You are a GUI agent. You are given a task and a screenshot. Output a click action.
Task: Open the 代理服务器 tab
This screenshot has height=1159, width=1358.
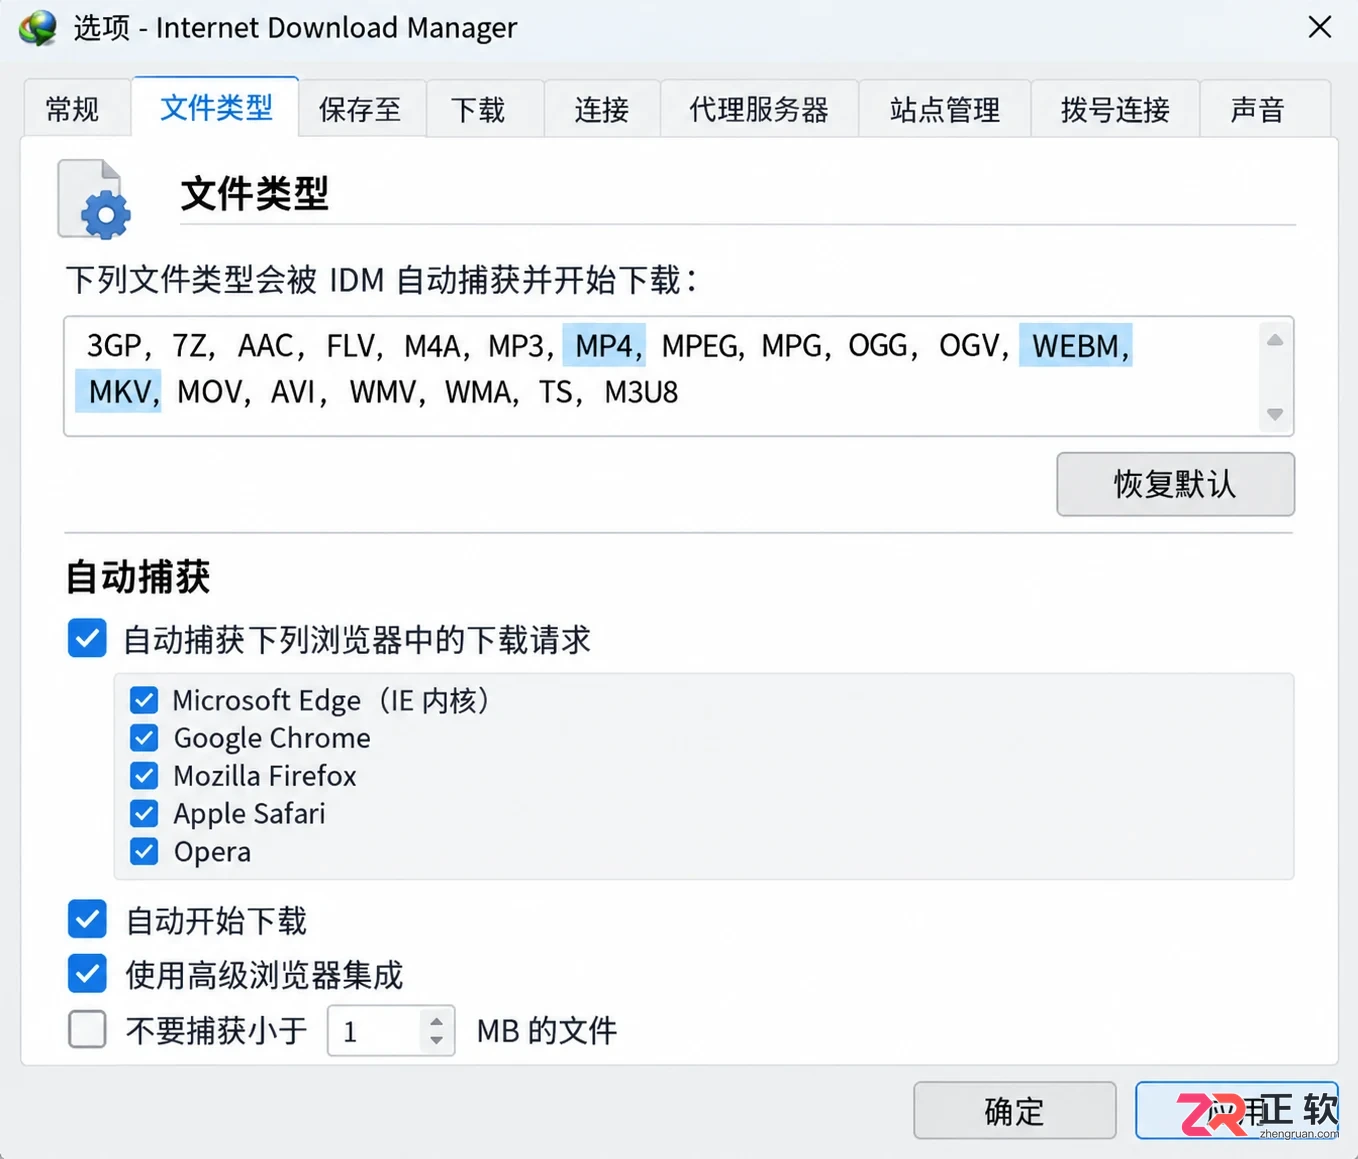[759, 109]
